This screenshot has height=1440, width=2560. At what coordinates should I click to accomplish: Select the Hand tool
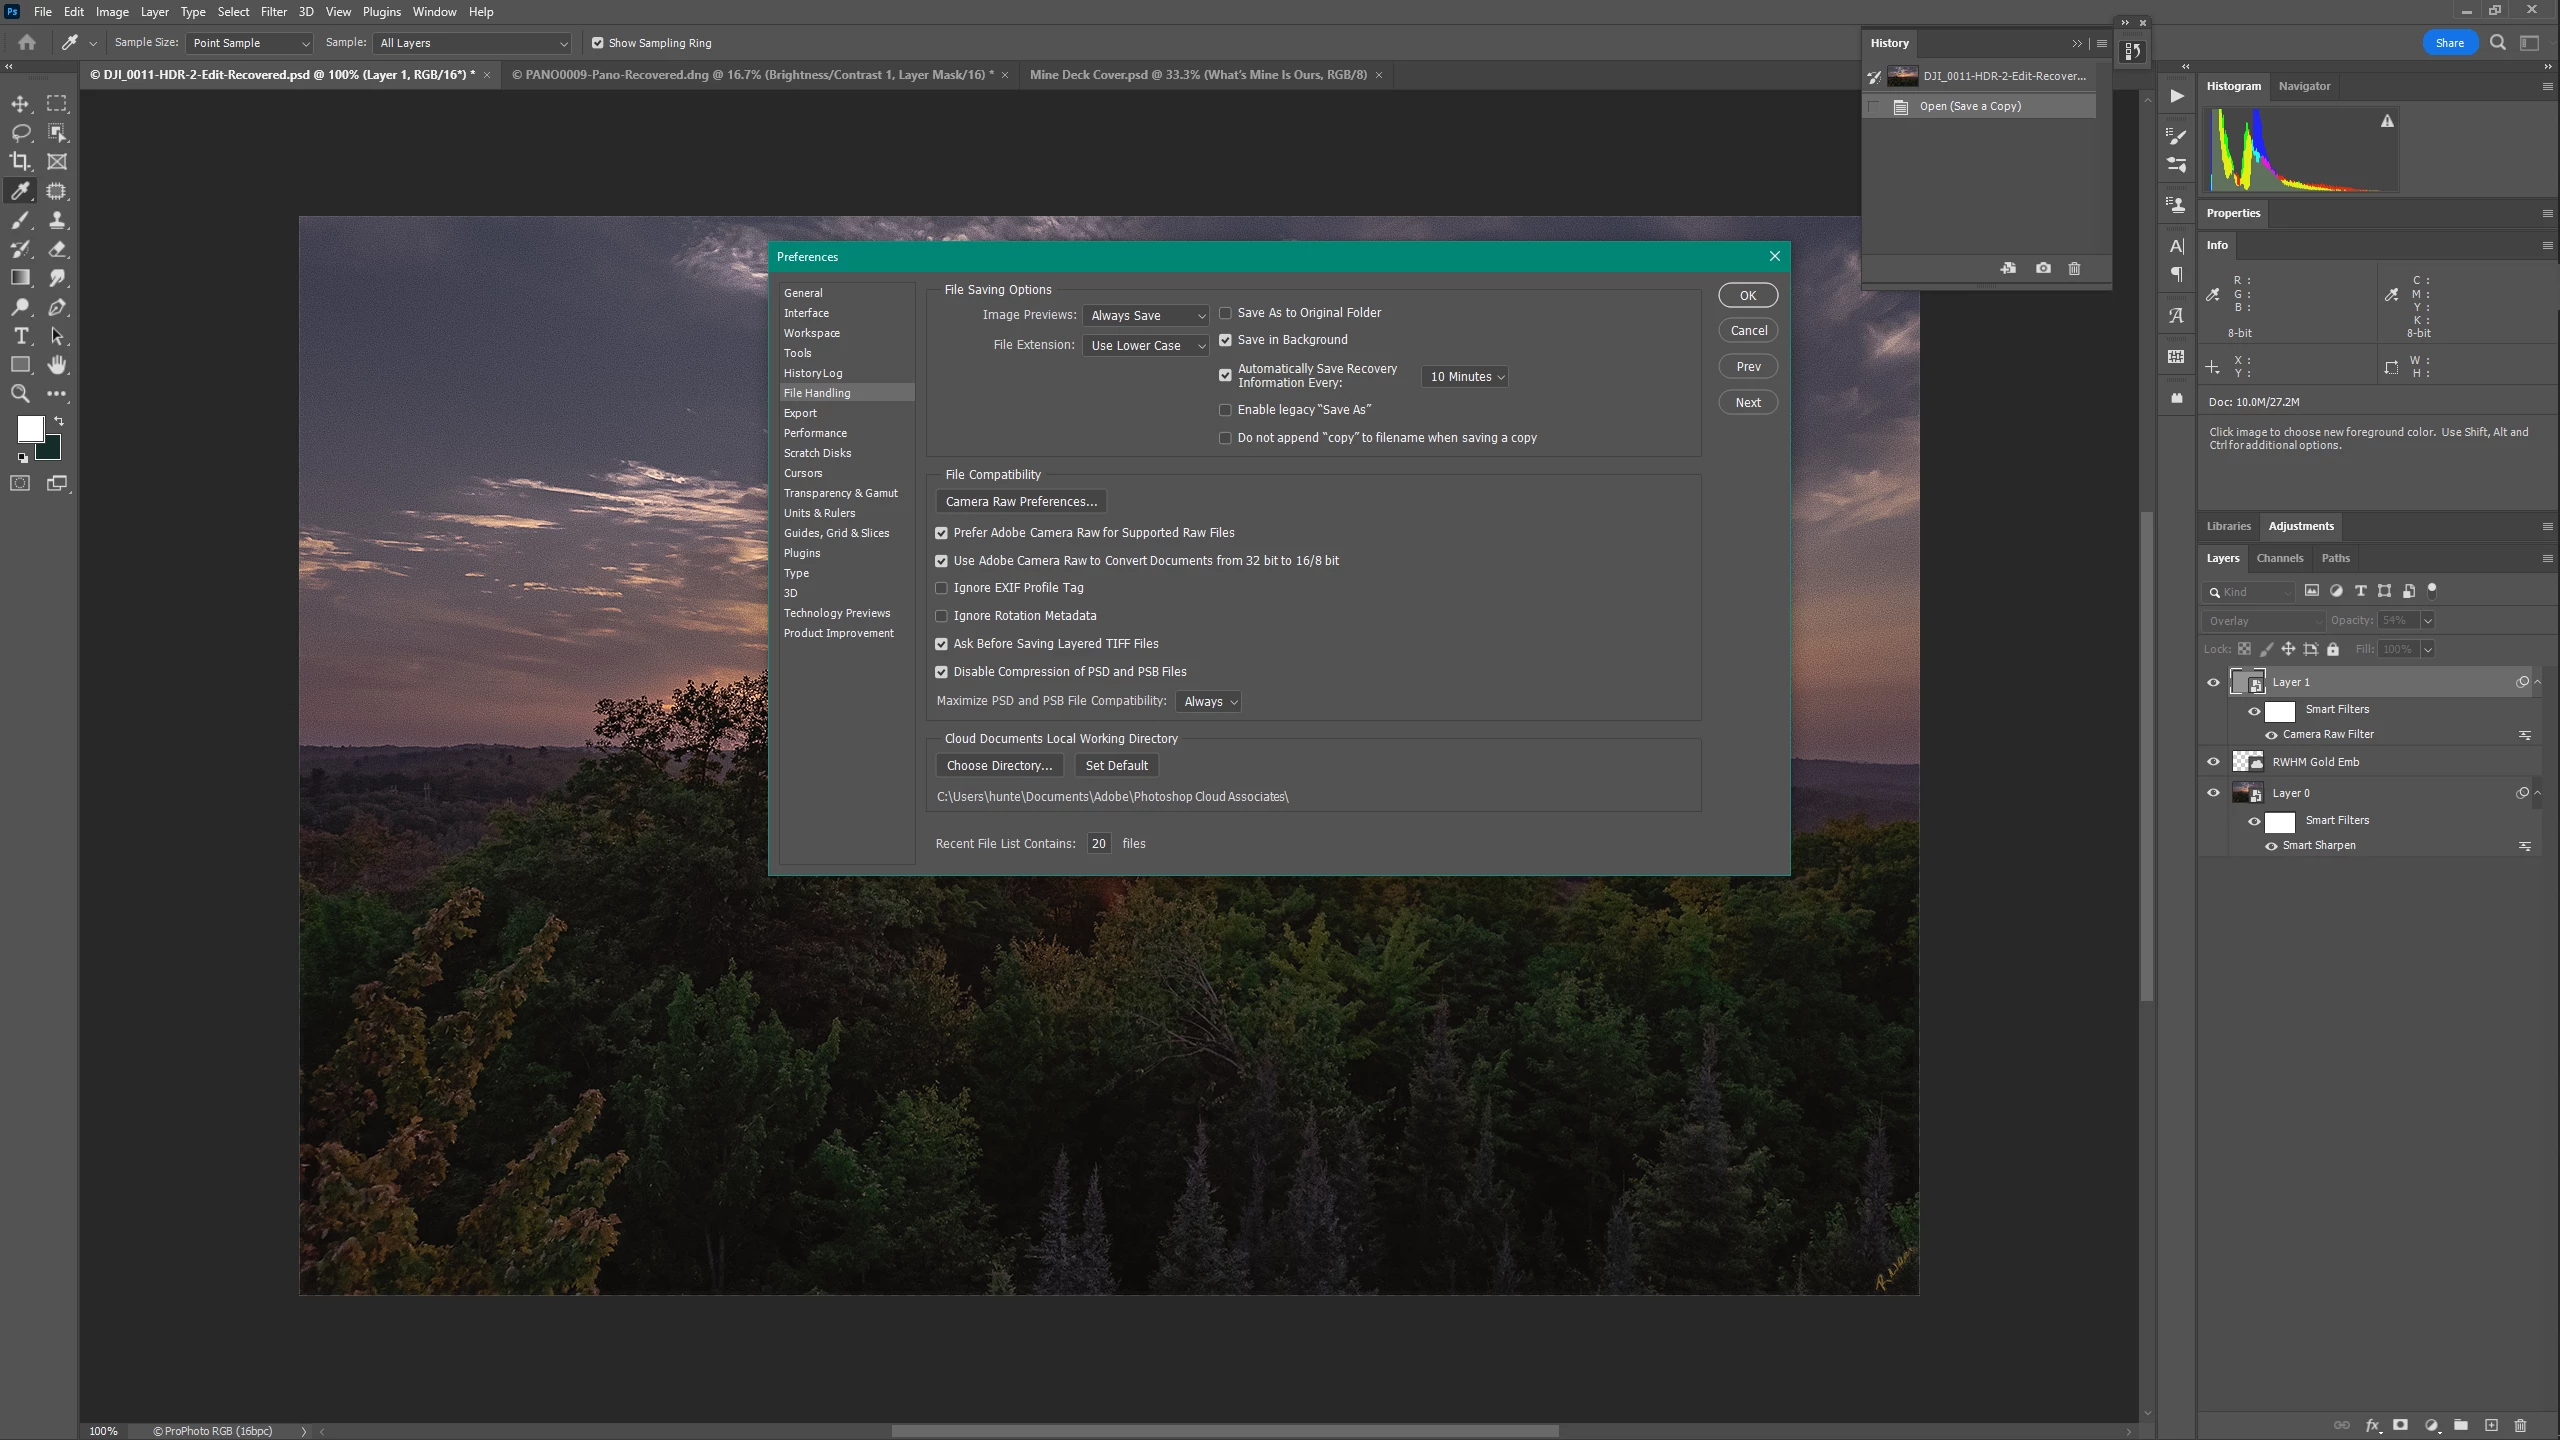coord(57,365)
